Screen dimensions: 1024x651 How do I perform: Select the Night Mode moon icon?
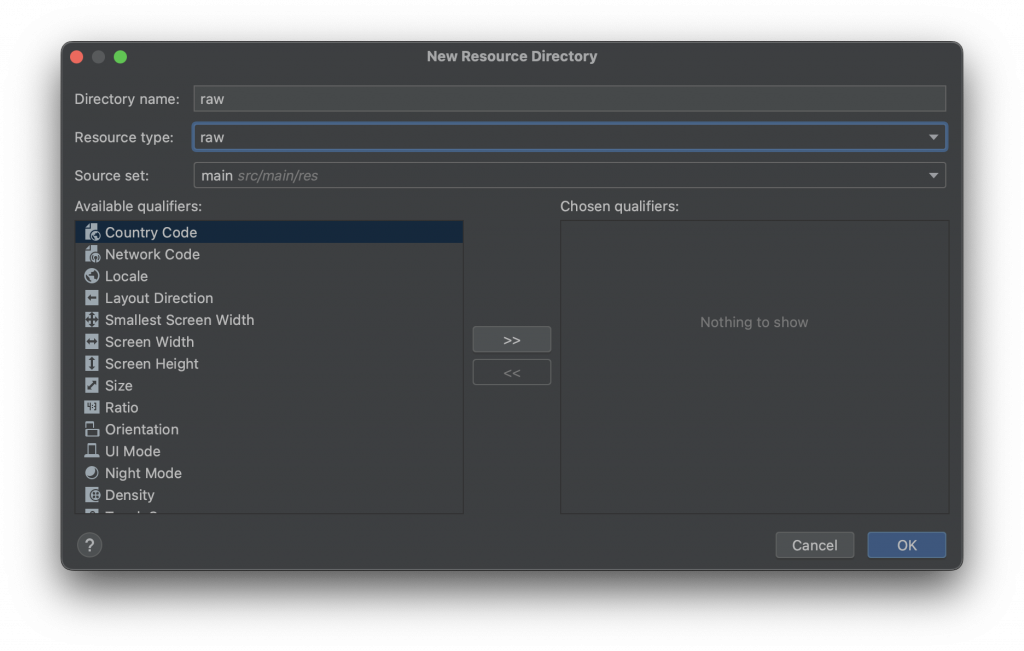click(92, 473)
